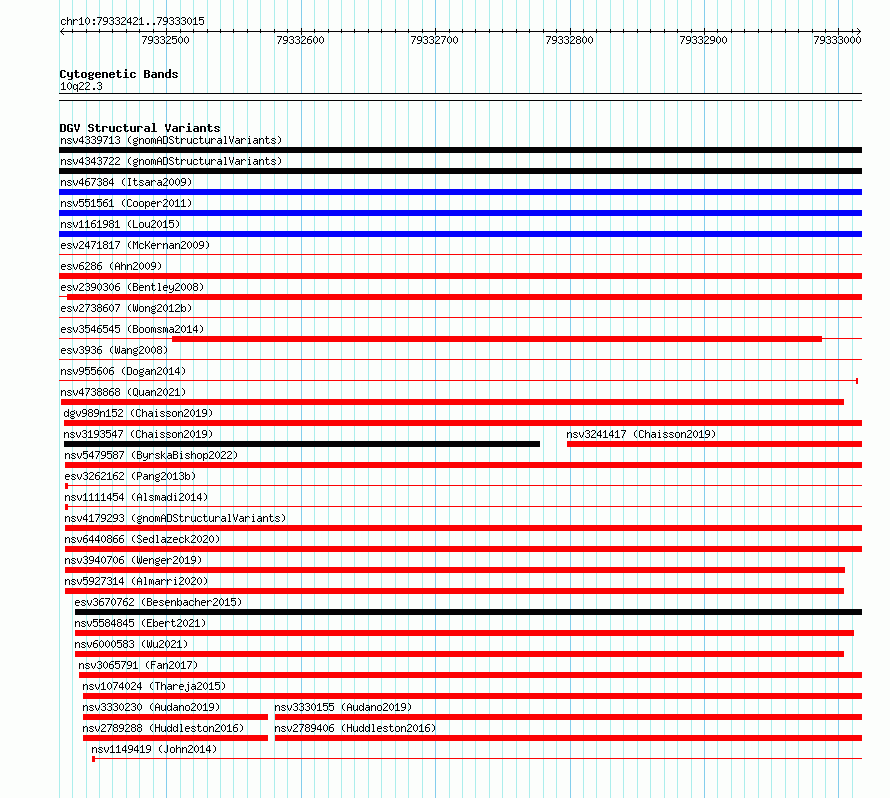Click the esv3546545 (Boomsma2014) label
Viewport: 890px width, 798px height.
[x=132, y=329]
